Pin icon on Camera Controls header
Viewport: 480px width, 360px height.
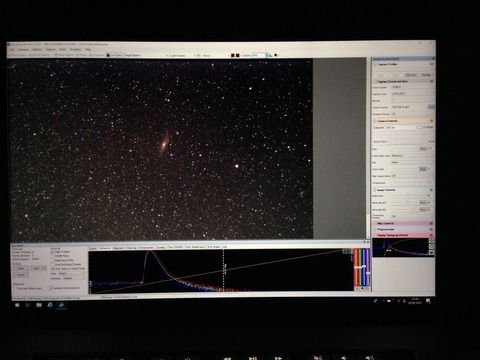click(x=432, y=121)
